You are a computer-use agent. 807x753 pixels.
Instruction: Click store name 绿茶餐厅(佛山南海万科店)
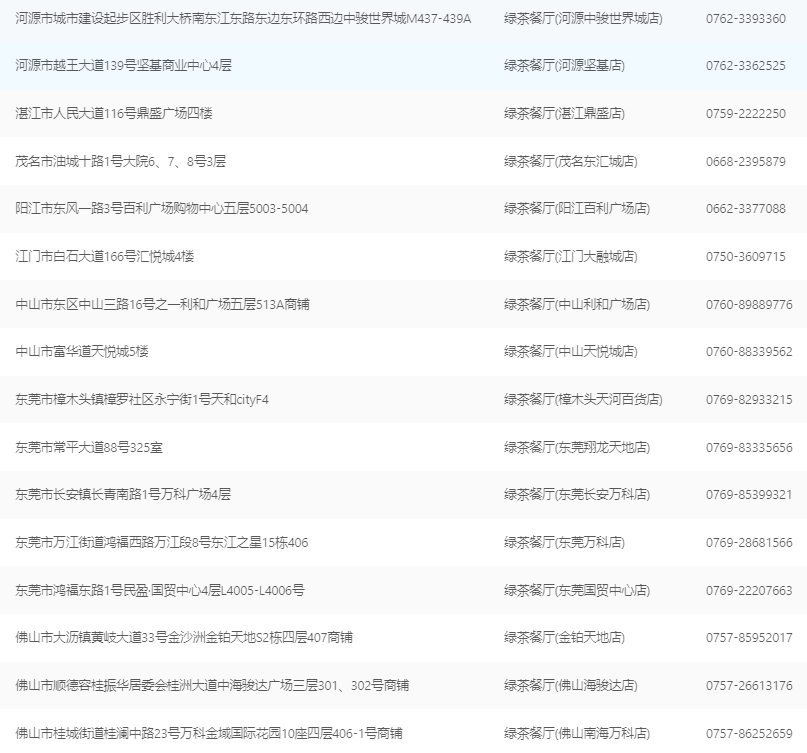coord(577,733)
